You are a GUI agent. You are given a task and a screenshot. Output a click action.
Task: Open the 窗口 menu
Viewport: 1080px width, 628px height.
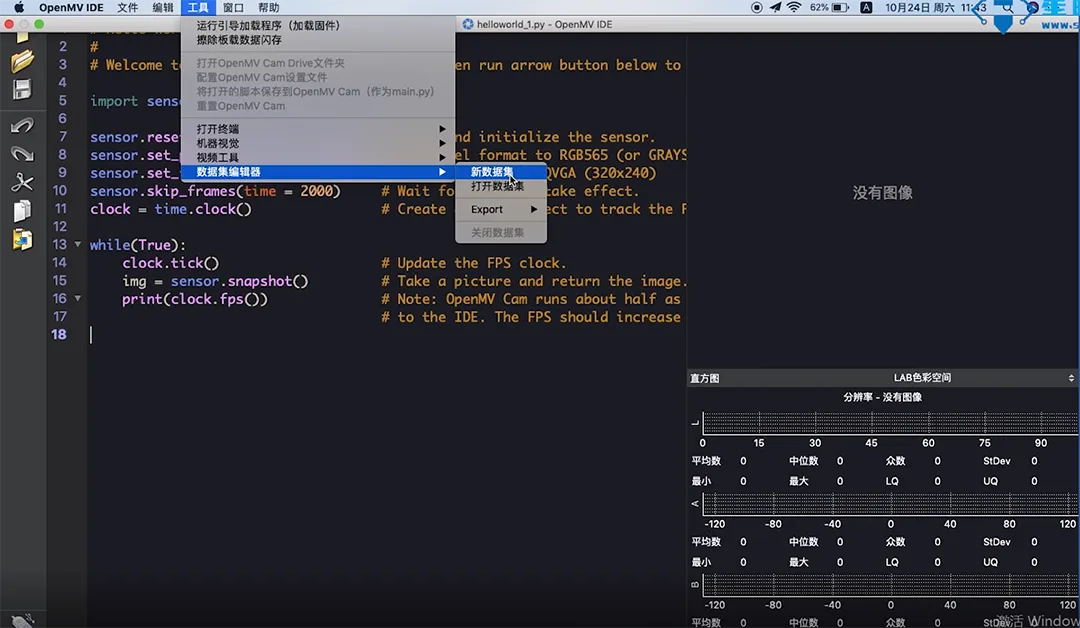tap(233, 8)
